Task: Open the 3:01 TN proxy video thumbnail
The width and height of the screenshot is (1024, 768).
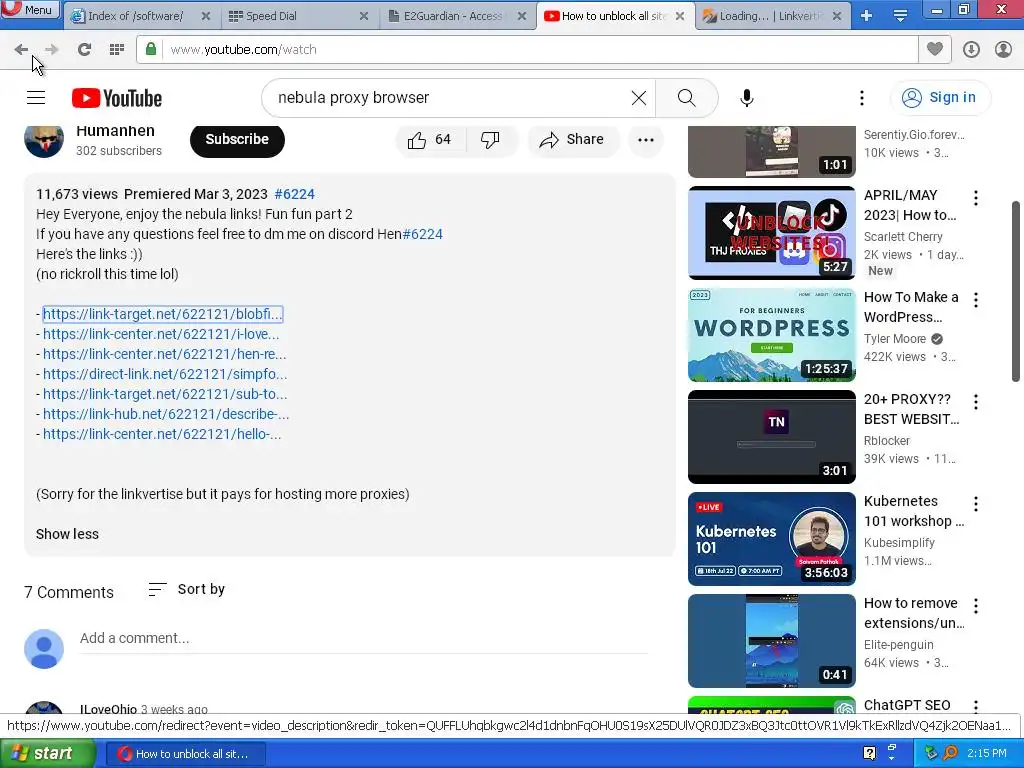Action: 771,436
